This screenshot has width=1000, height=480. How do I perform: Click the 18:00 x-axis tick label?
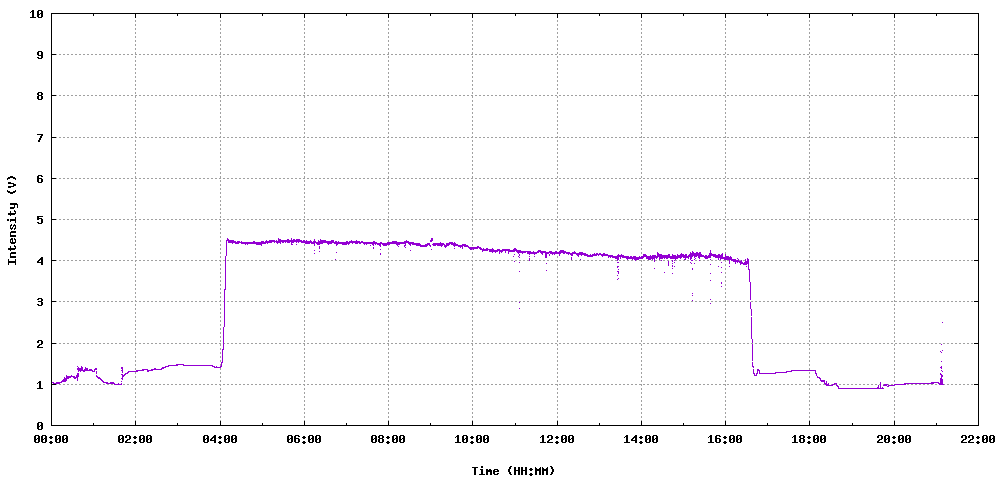[809, 439]
